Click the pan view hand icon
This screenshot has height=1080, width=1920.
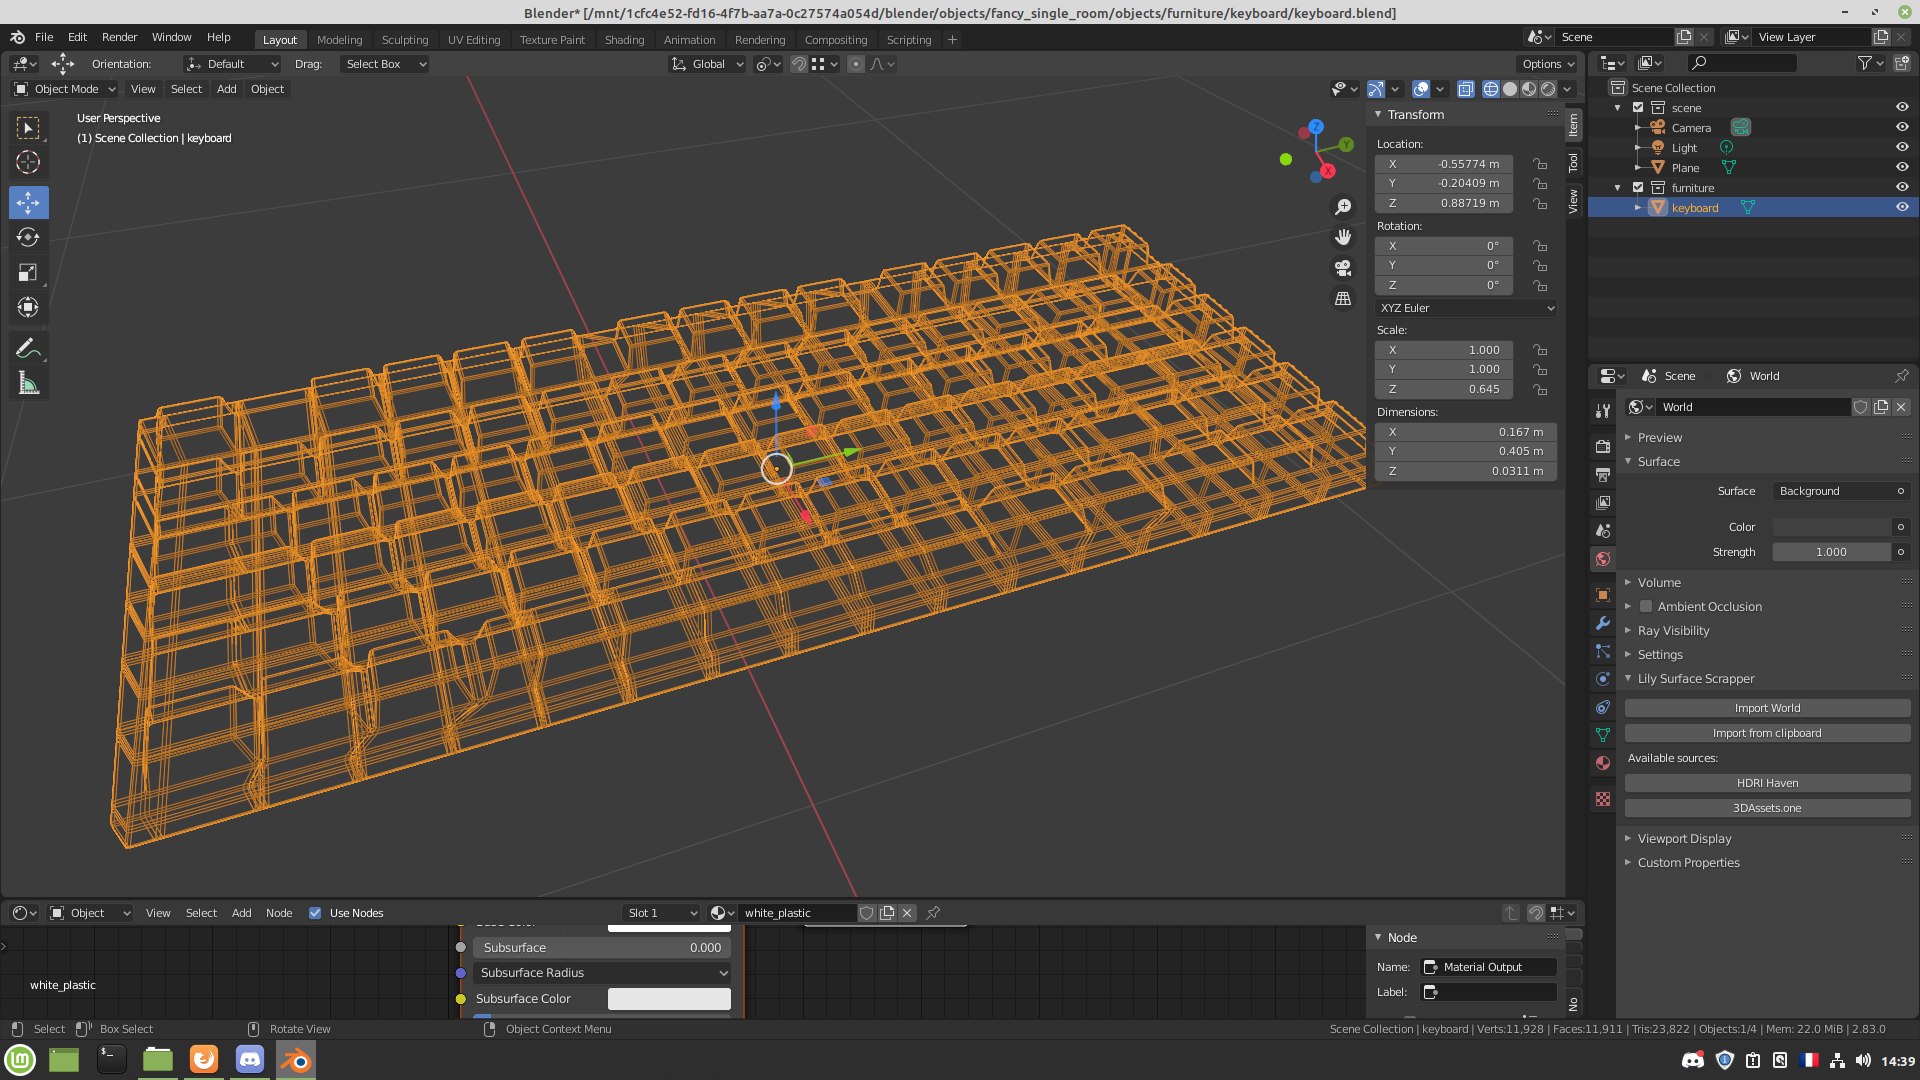point(1343,237)
